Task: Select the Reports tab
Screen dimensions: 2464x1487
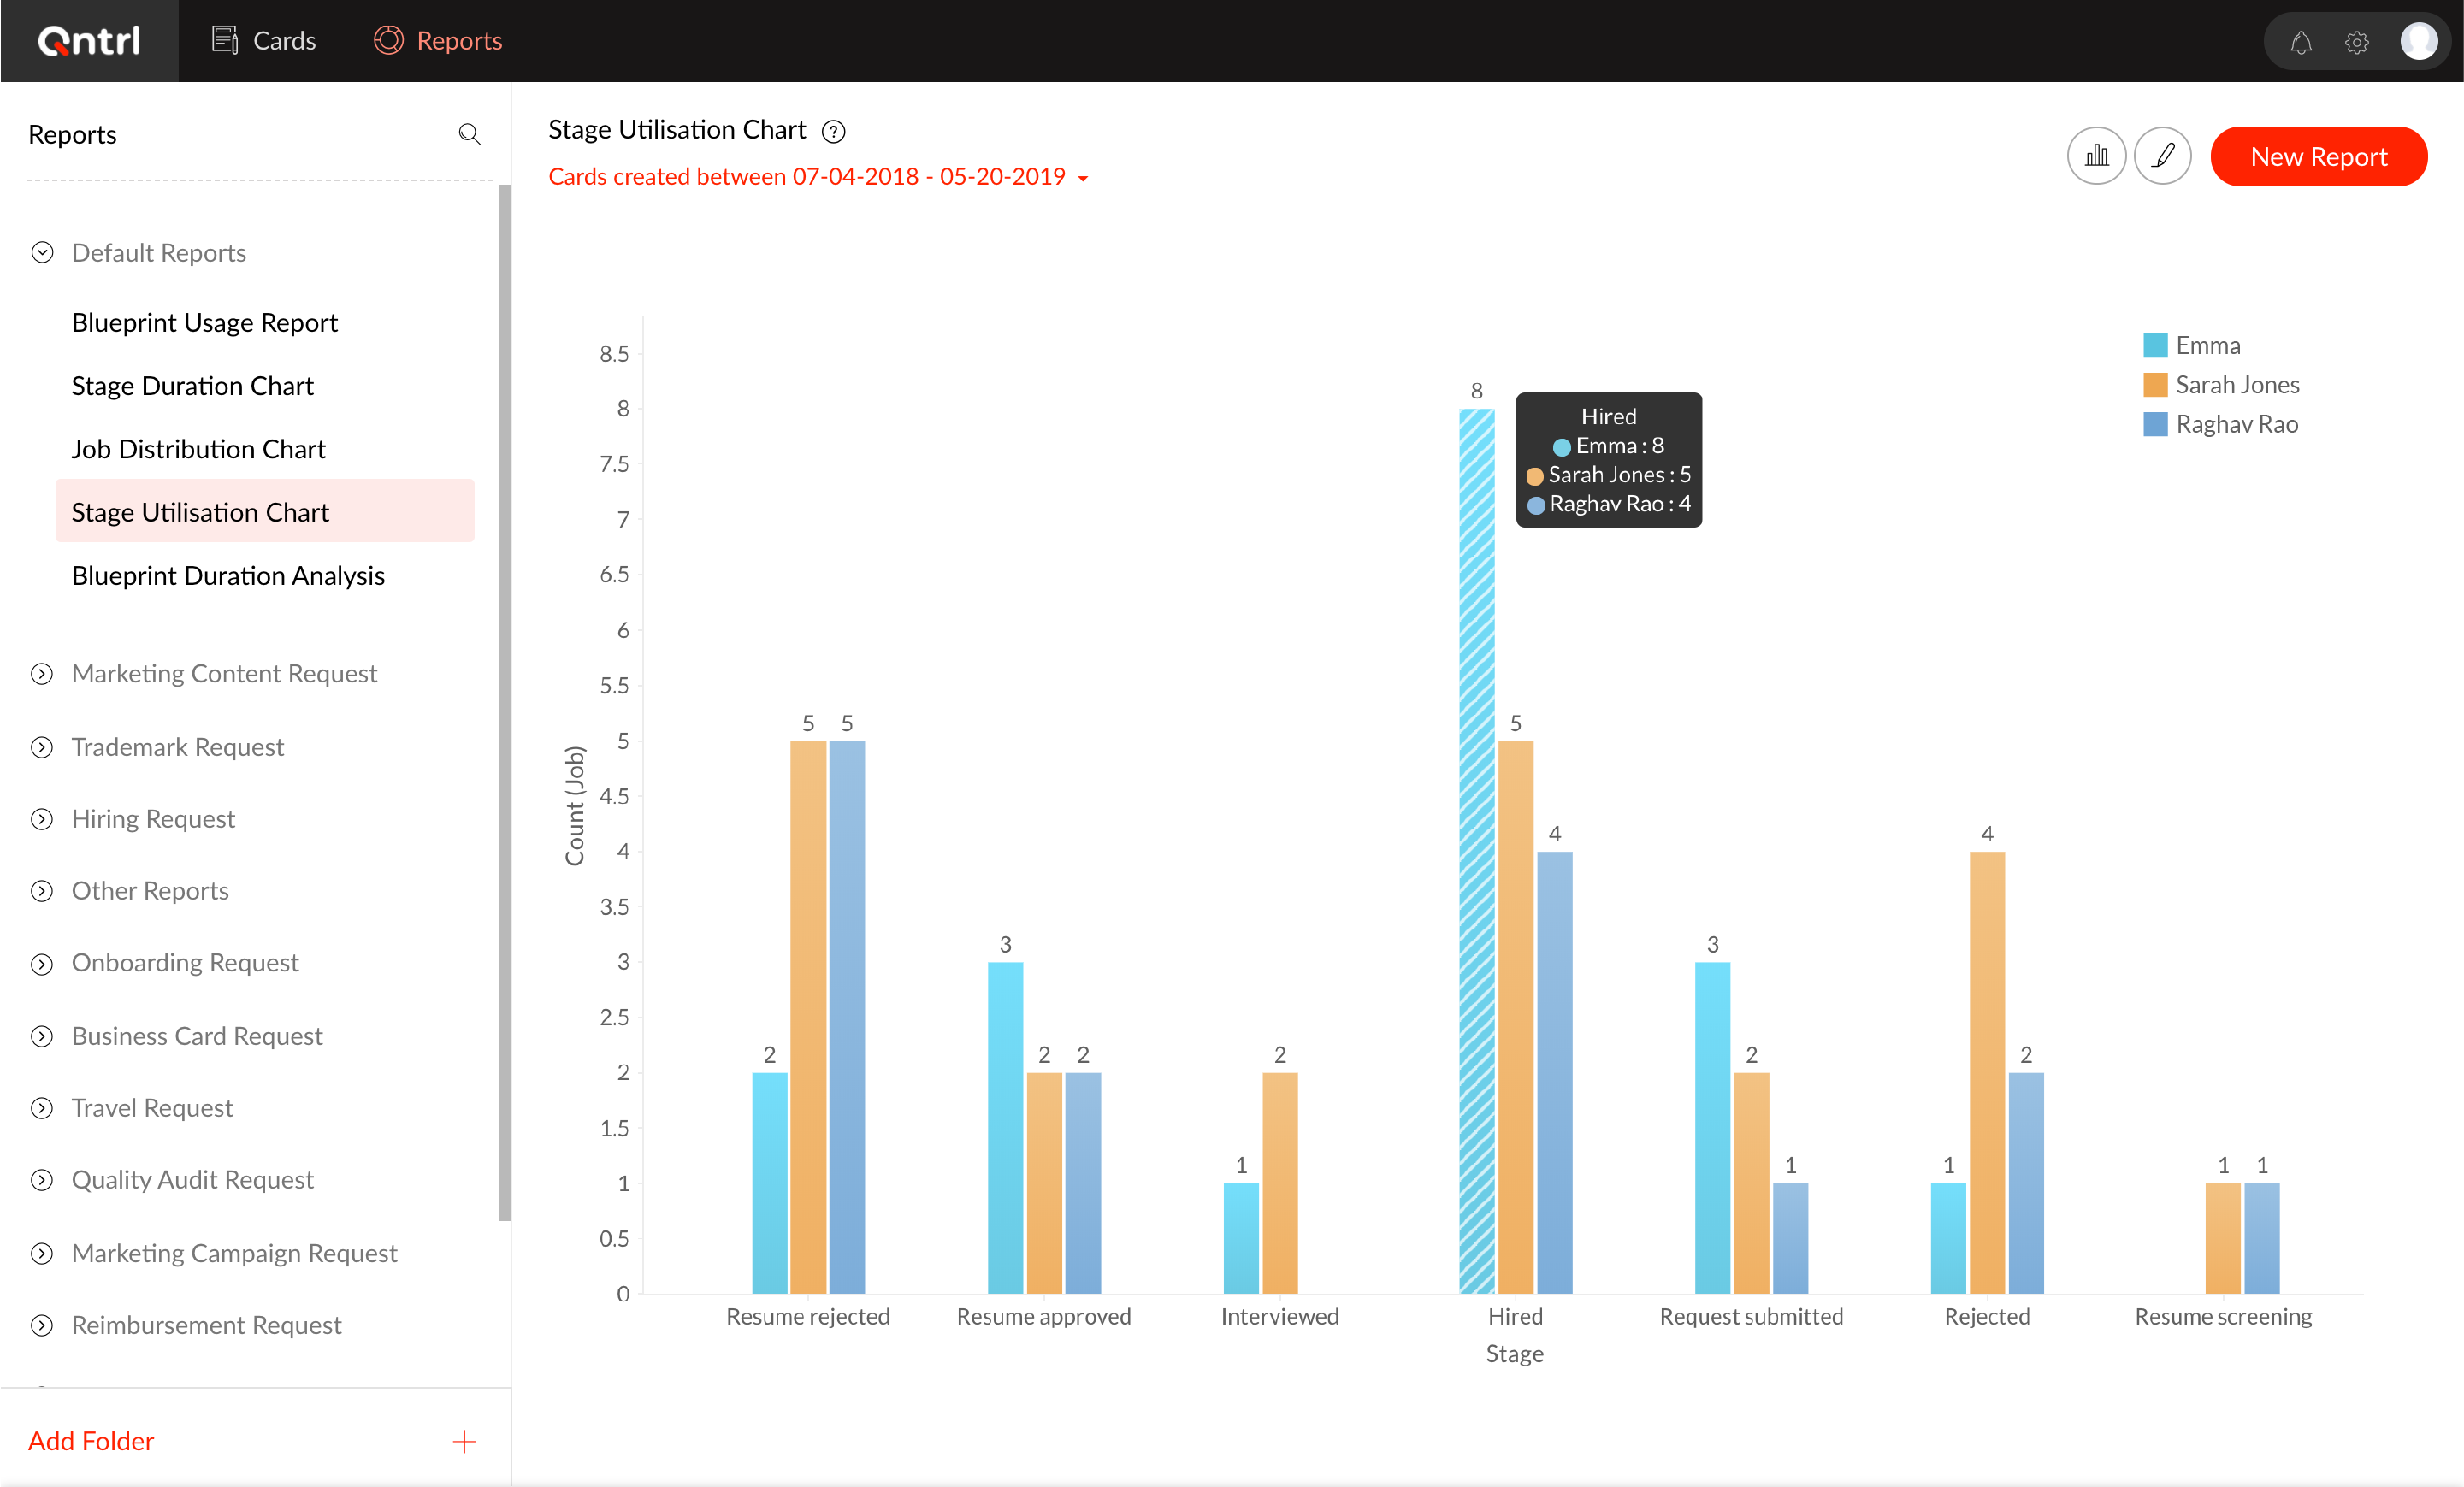Action: pos(437,41)
